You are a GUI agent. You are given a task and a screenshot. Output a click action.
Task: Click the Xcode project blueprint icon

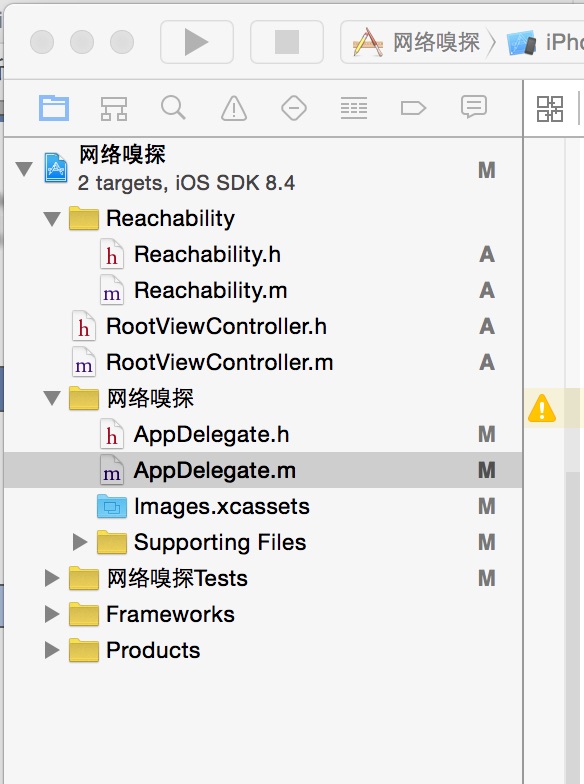pos(56,168)
